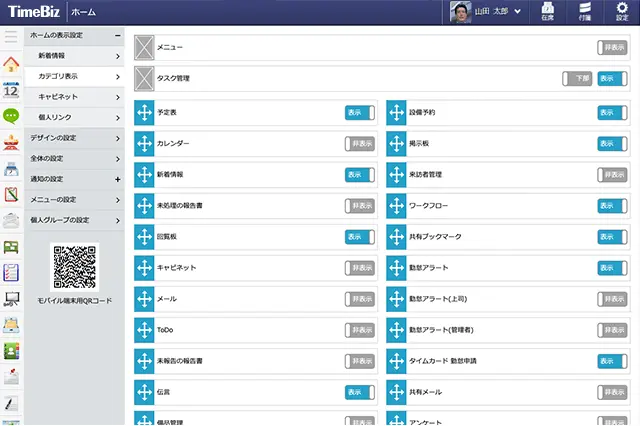Select 新着情報 in the settings menu
The width and height of the screenshot is (640, 426).
point(75,56)
